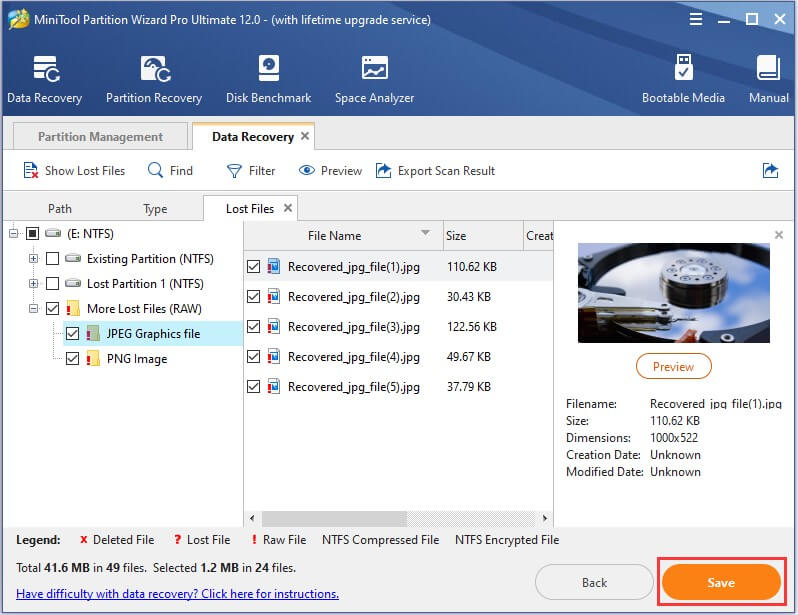Click the Back button

tap(594, 582)
